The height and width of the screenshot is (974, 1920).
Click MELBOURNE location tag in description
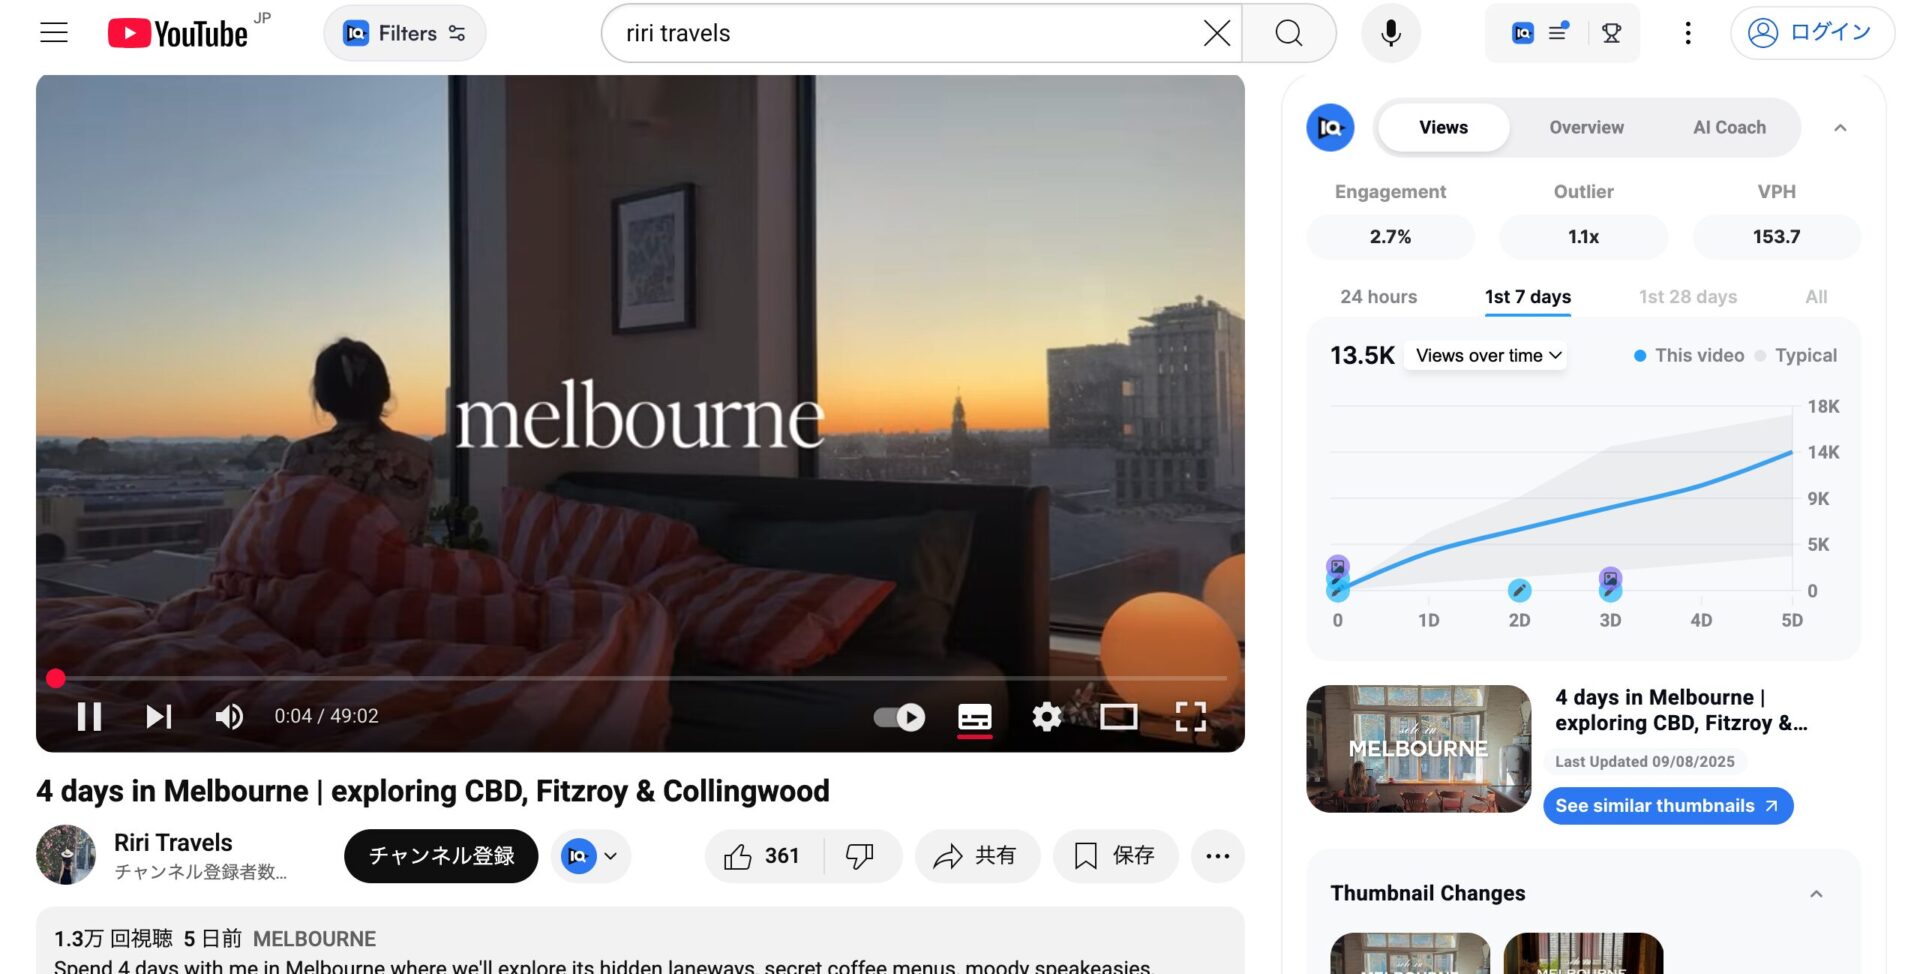314,939
